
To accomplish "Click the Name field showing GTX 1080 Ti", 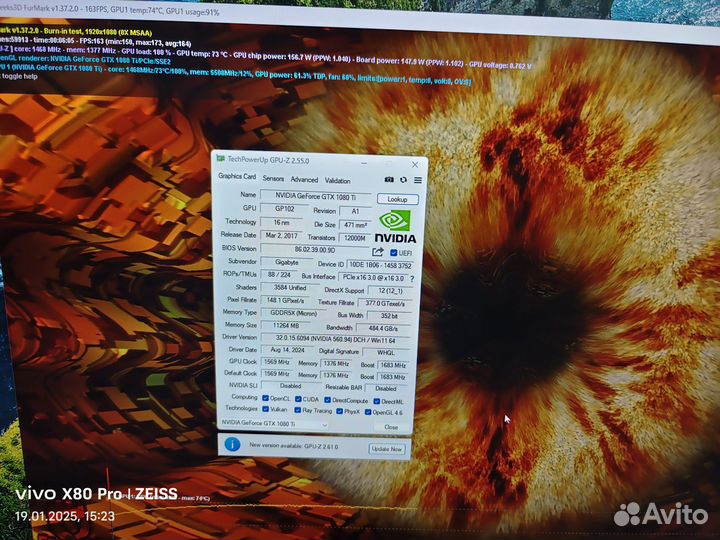I will [315, 196].
